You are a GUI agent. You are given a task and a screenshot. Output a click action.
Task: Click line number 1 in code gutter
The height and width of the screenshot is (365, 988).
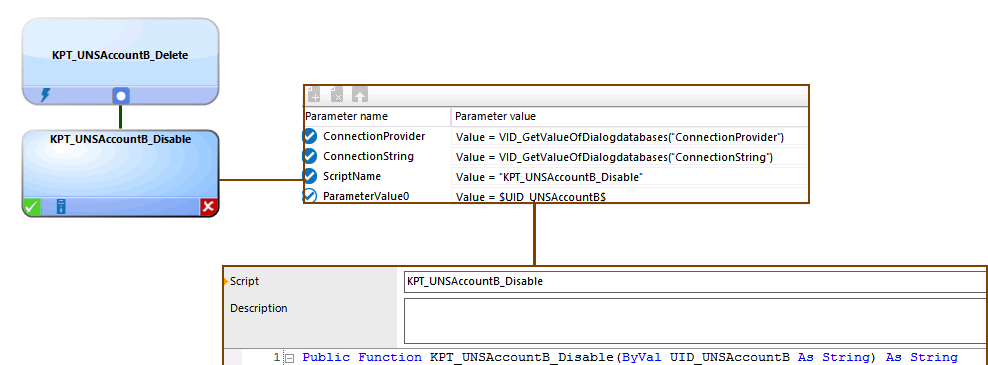(277, 357)
